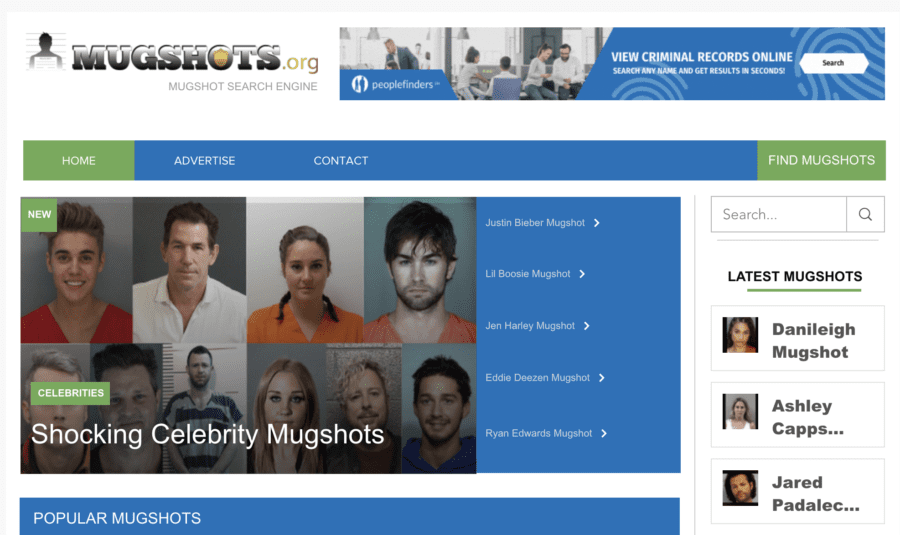The image size is (900, 535).
Task: Open the Home menu item
Action: point(79,161)
